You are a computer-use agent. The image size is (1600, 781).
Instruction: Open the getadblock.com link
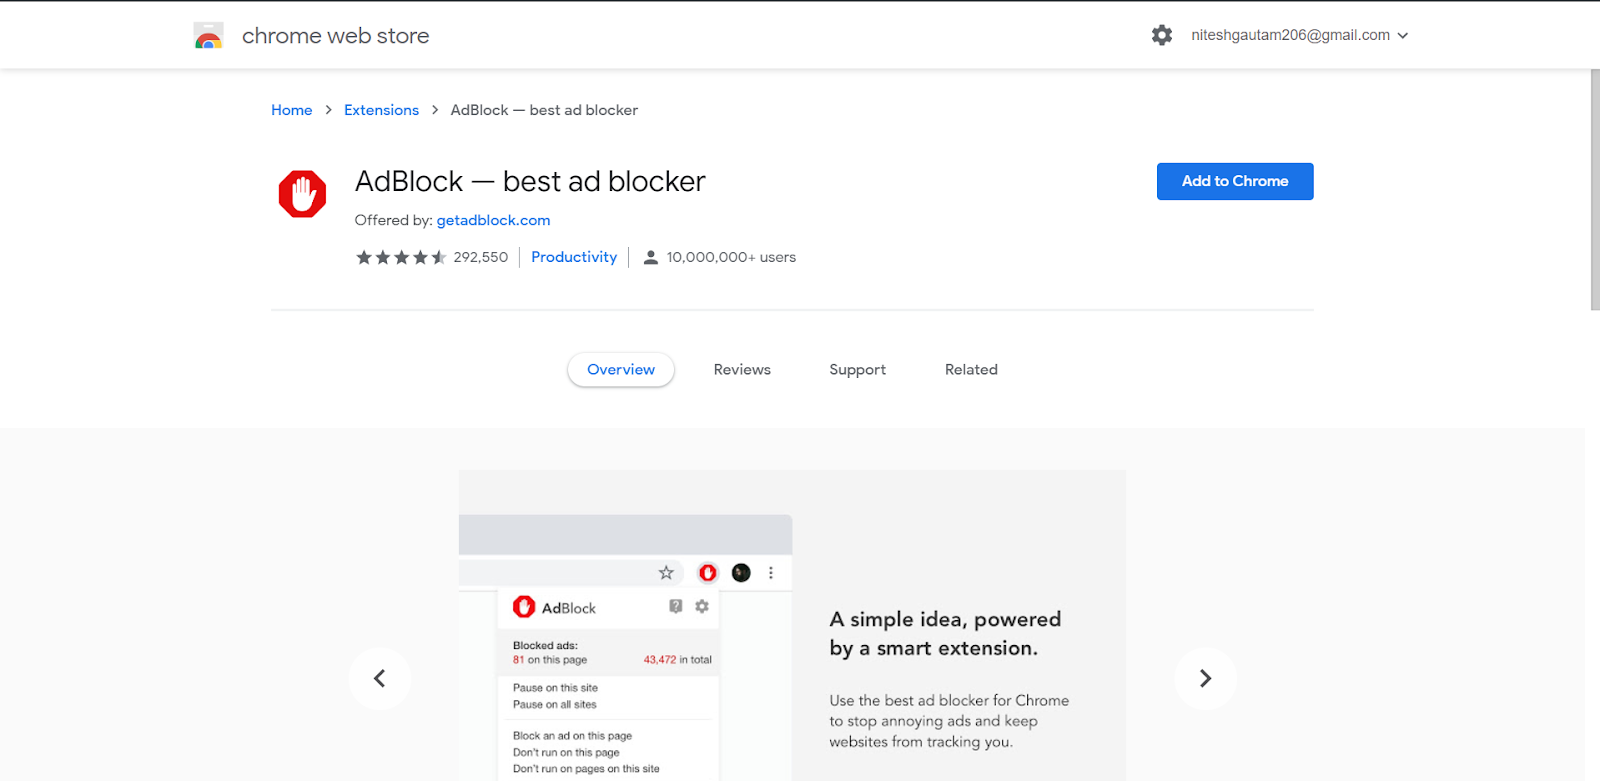pyautogui.click(x=493, y=220)
